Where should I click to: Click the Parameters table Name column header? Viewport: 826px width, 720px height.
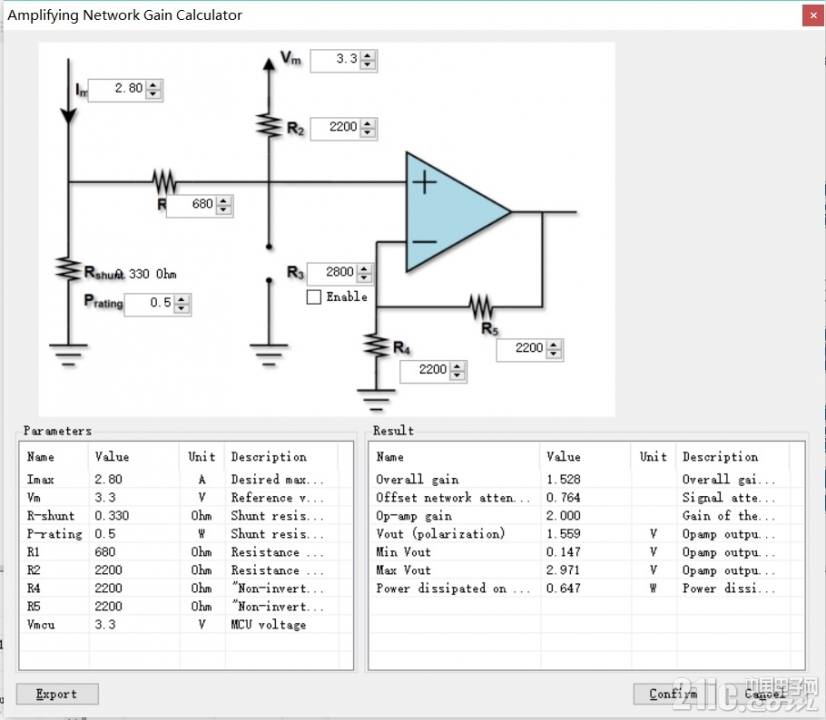55,457
